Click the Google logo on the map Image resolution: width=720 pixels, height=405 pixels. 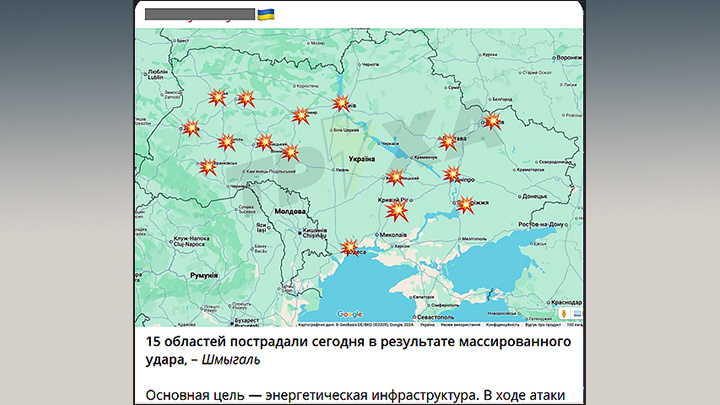349,314
